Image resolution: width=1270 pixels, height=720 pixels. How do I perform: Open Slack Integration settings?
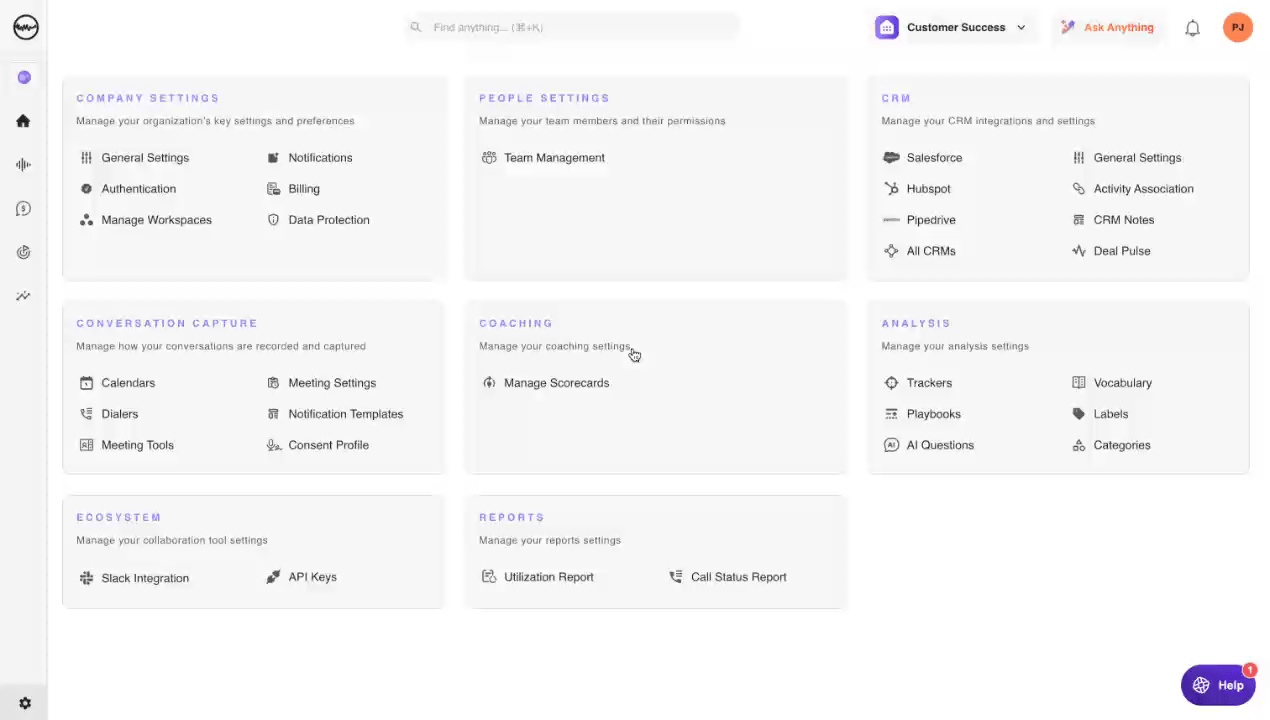tap(144, 578)
